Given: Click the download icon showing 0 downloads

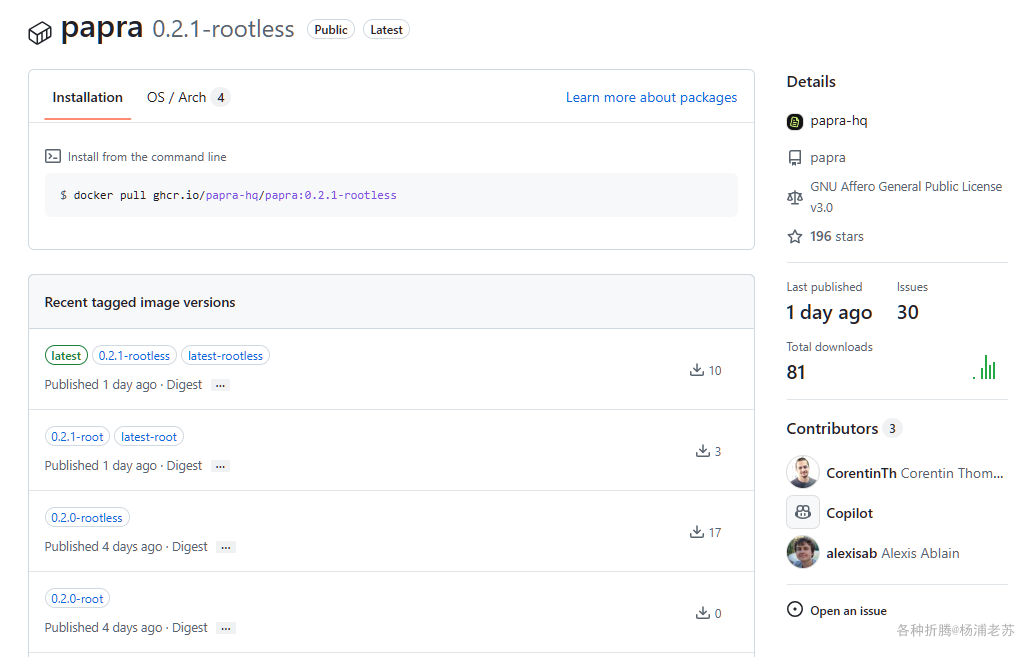Looking at the screenshot, I should [x=702, y=613].
